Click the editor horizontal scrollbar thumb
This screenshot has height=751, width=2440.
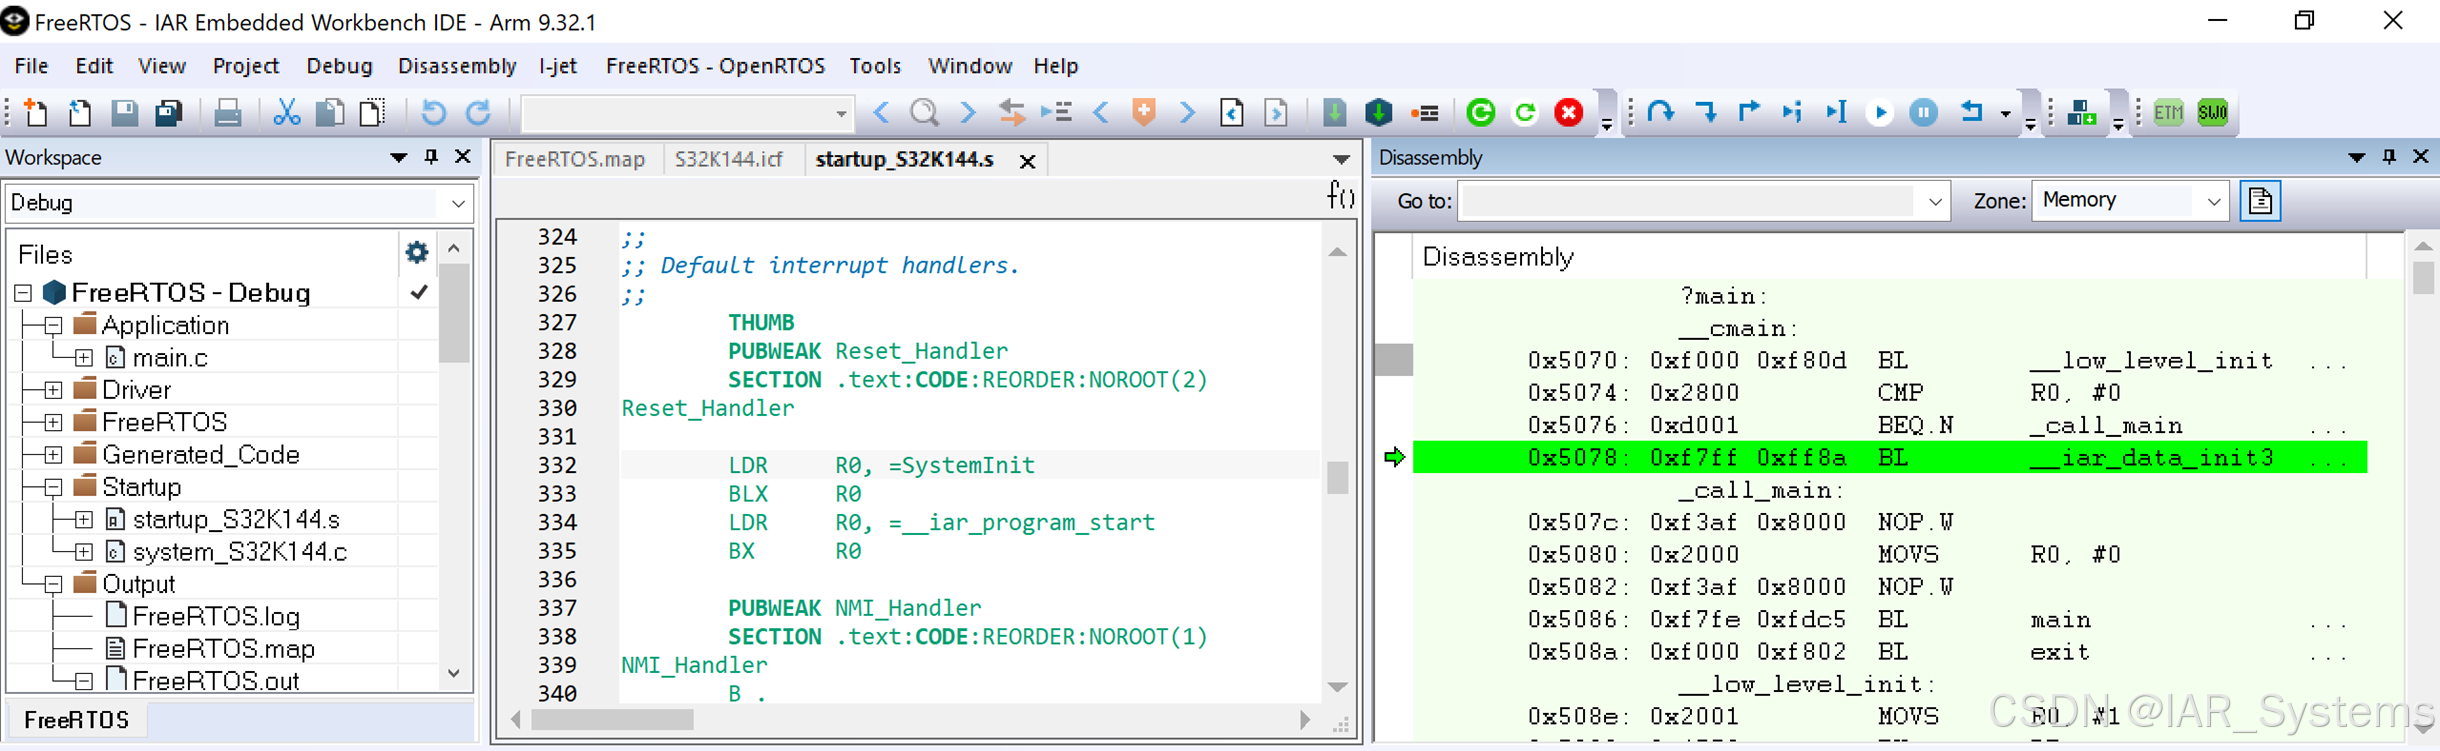(612, 720)
